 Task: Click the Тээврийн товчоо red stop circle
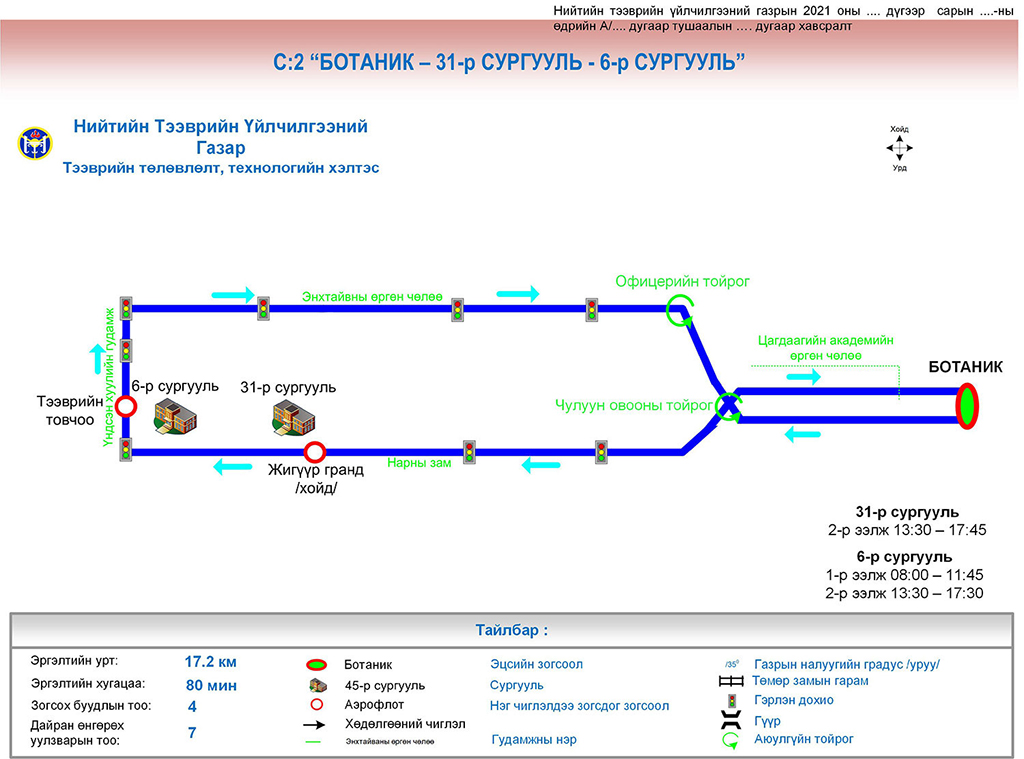point(126,407)
